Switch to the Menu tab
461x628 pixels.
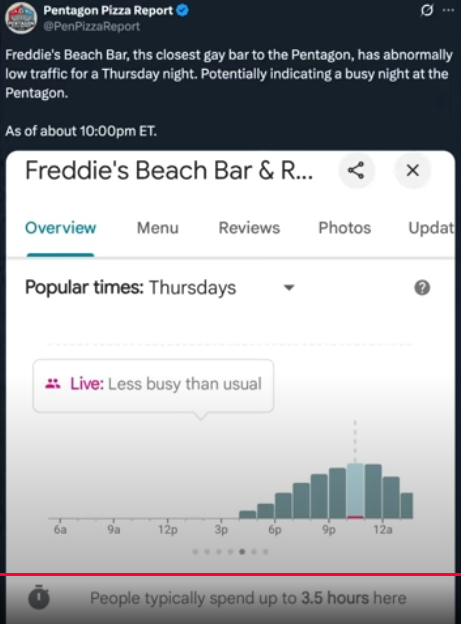(x=158, y=228)
